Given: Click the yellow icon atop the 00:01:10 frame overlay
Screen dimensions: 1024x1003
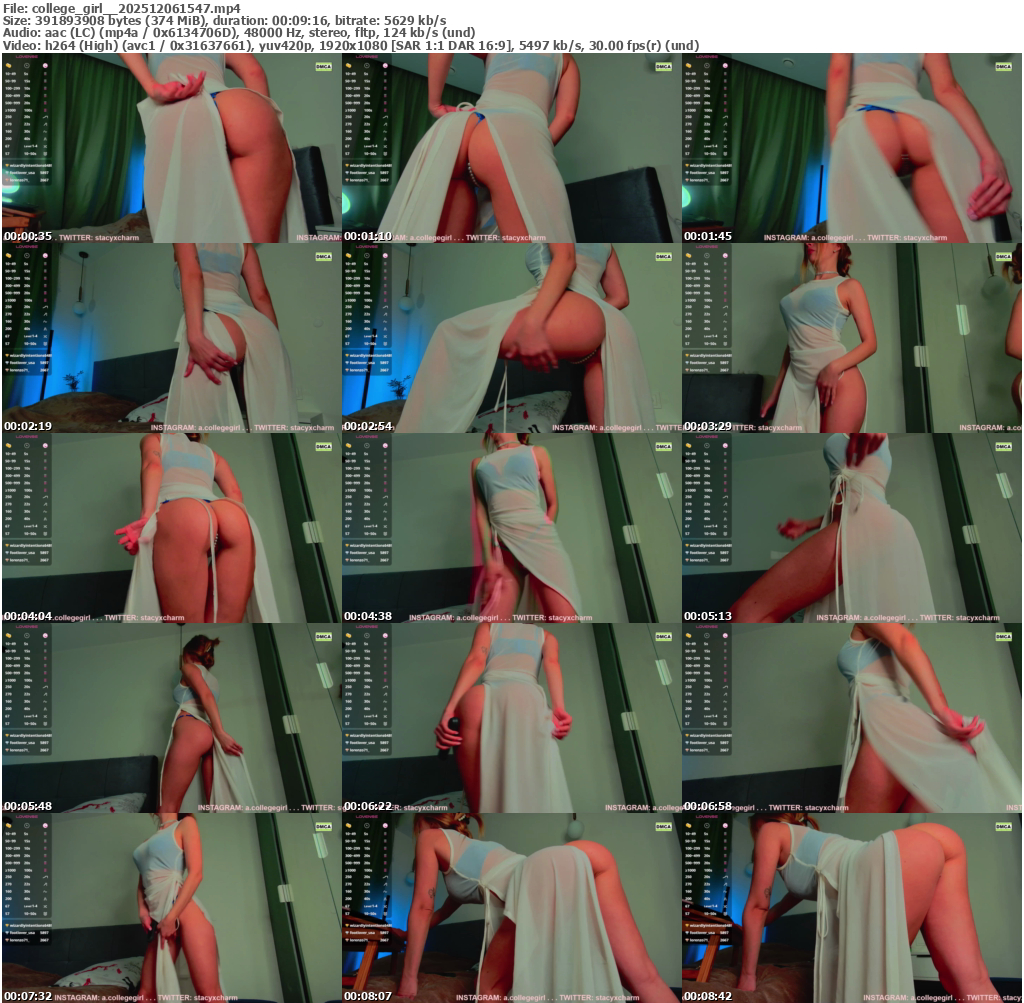Looking at the screenshot, I should 349,65.
